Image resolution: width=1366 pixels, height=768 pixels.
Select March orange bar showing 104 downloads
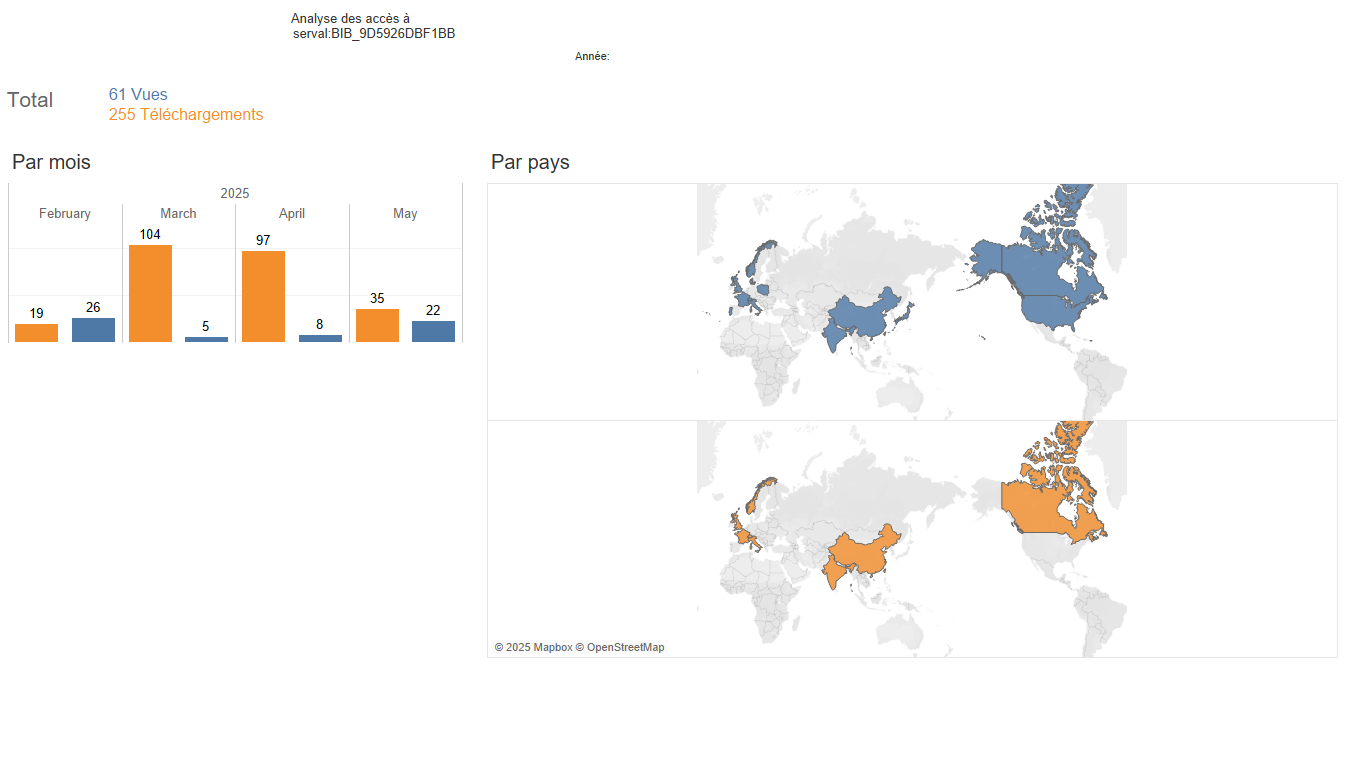pos(150,293)
